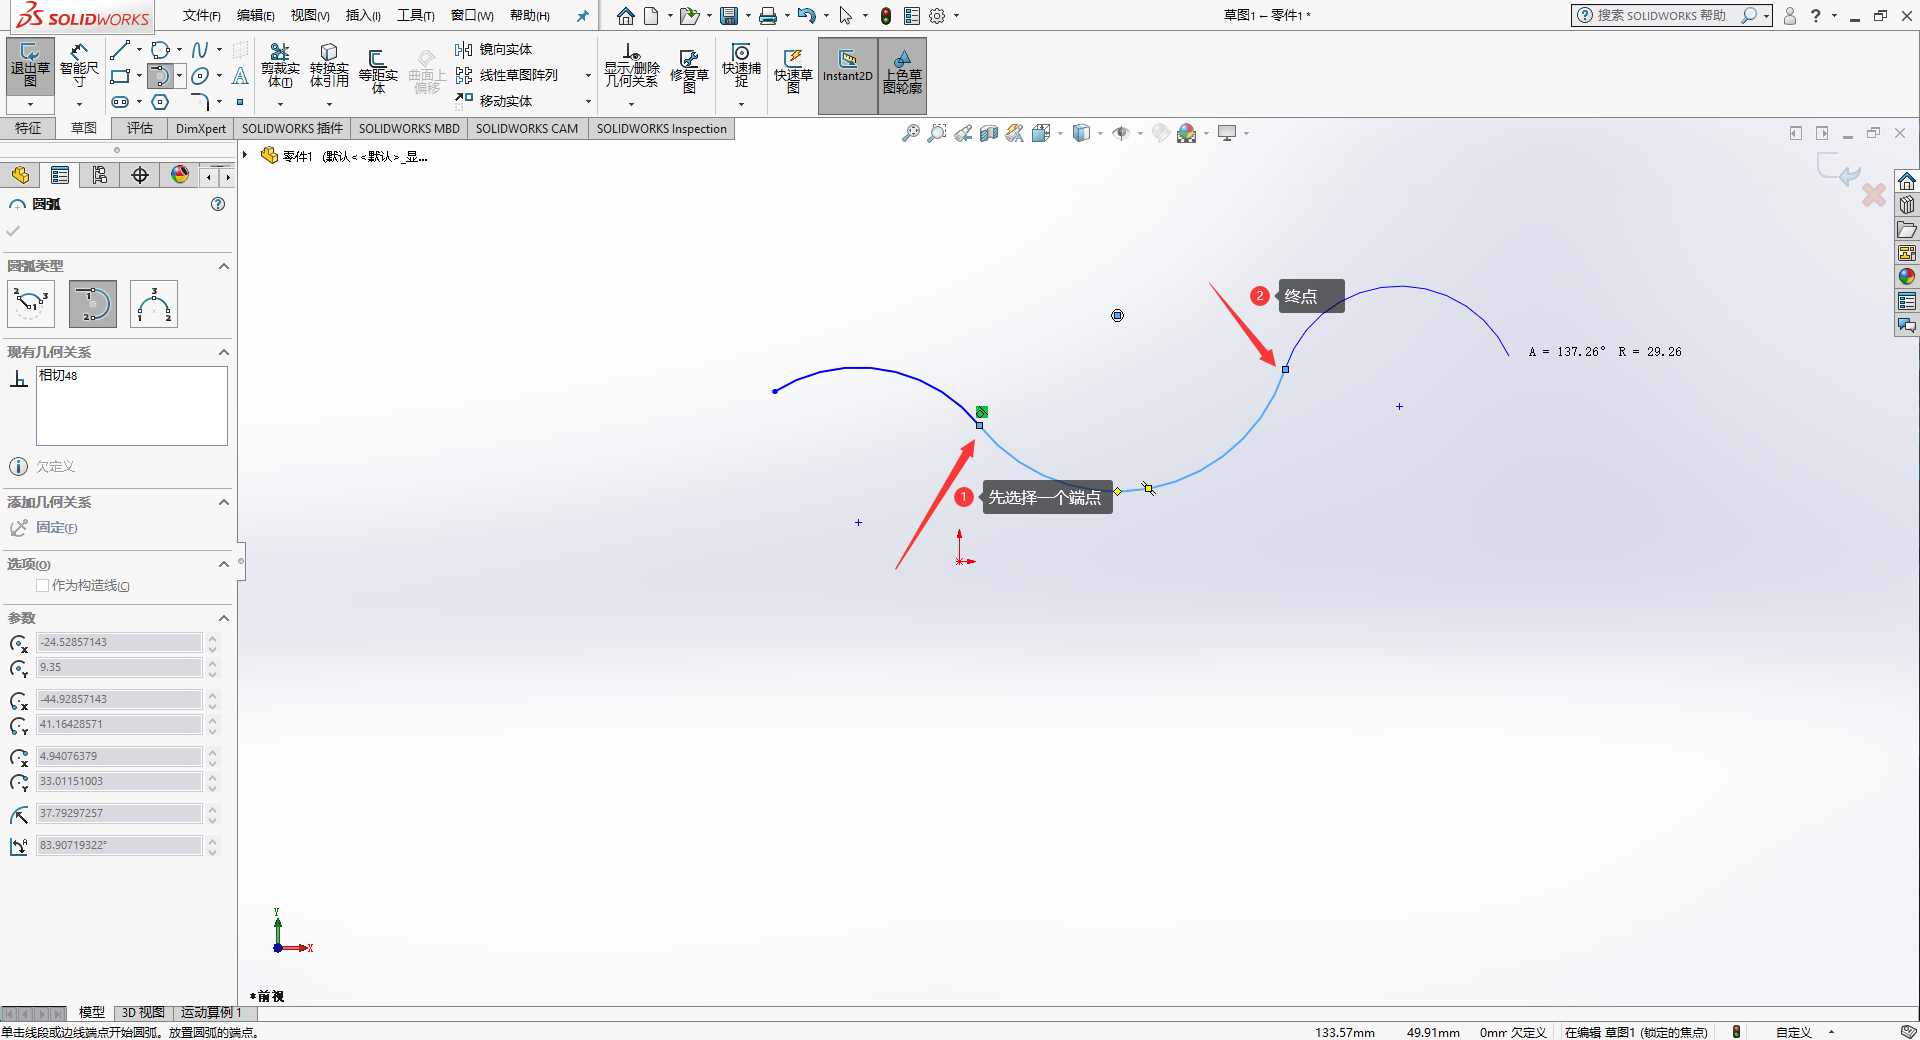
Task: Click the arc radius 37.79297257 field
Action: click(x=119, y=813)
